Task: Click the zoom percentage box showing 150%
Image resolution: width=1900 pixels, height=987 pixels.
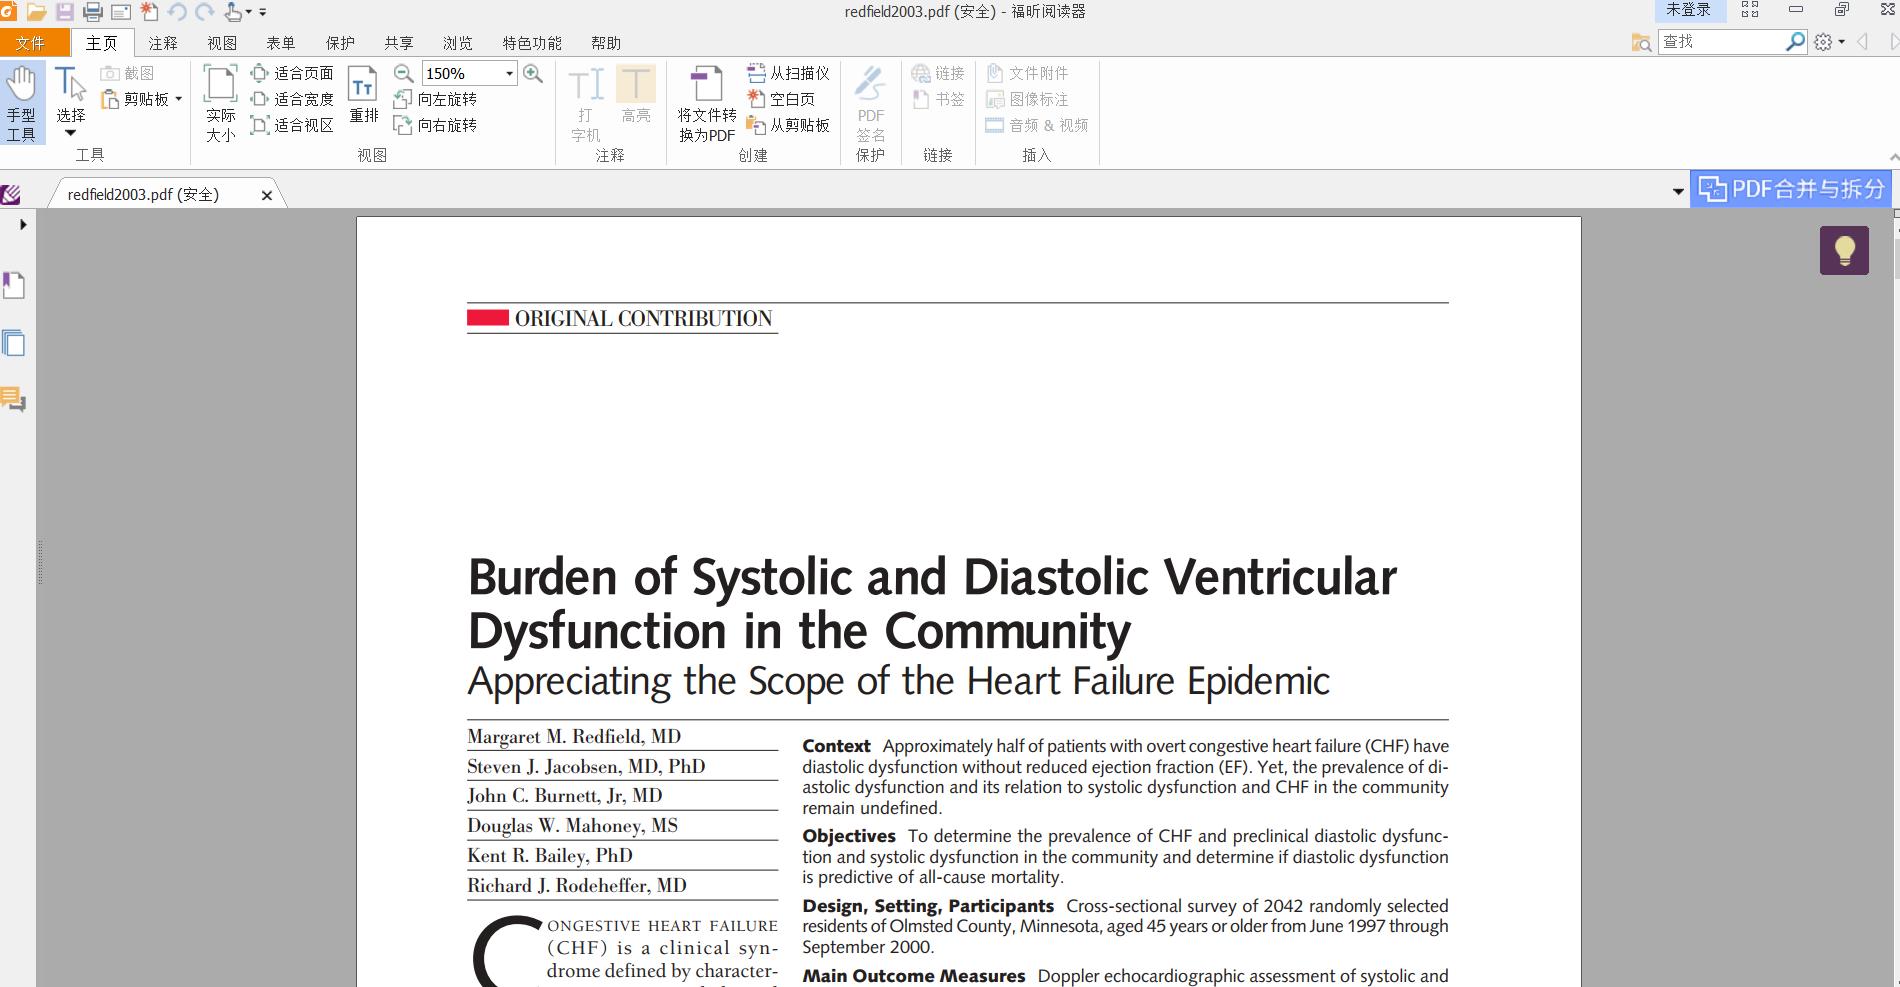Action: tap(462, 73)
